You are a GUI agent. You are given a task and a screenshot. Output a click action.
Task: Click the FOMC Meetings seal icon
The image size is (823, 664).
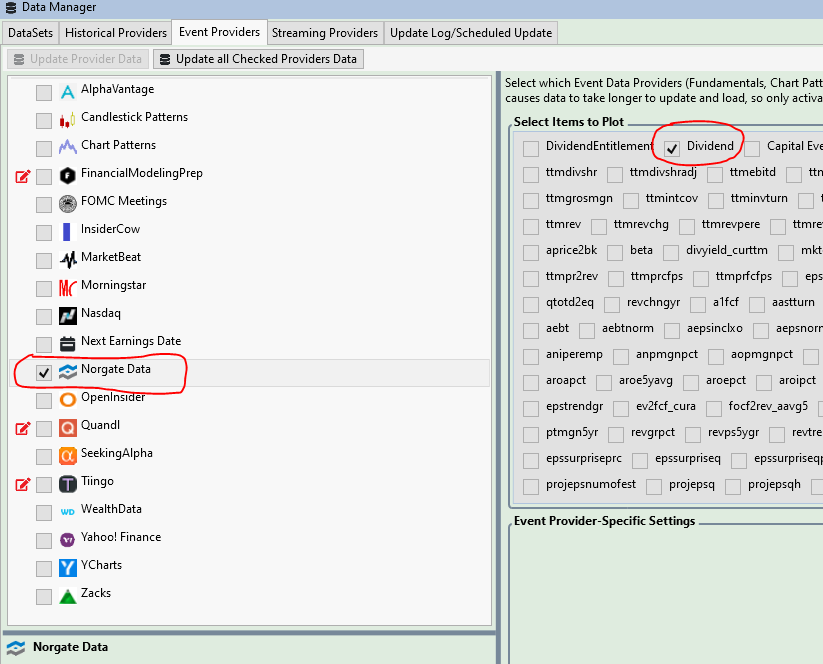(67, 205)
